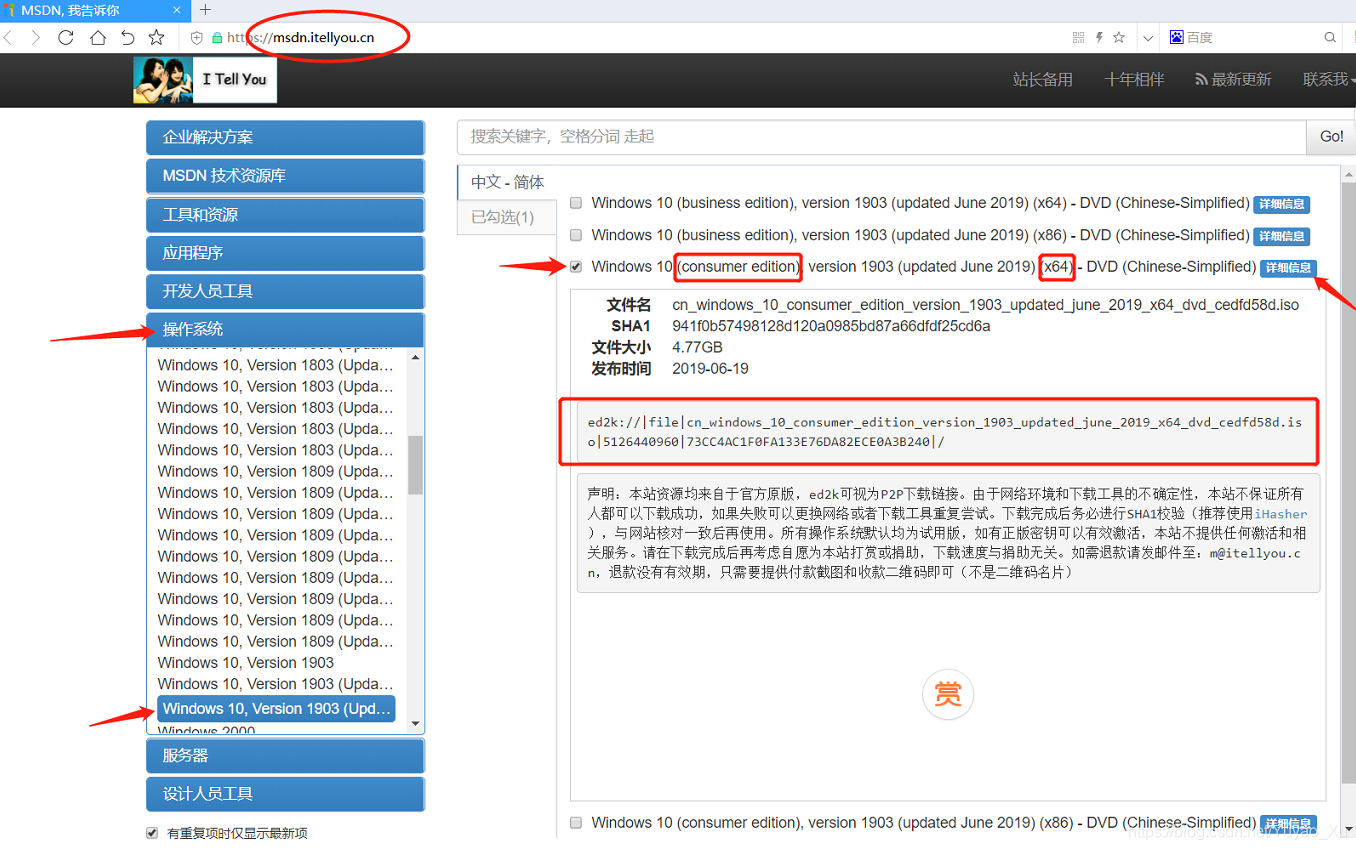Open the 联系我 nav dropdown
Viewport: 1356px width, 850px height.
click(1329, 80)
